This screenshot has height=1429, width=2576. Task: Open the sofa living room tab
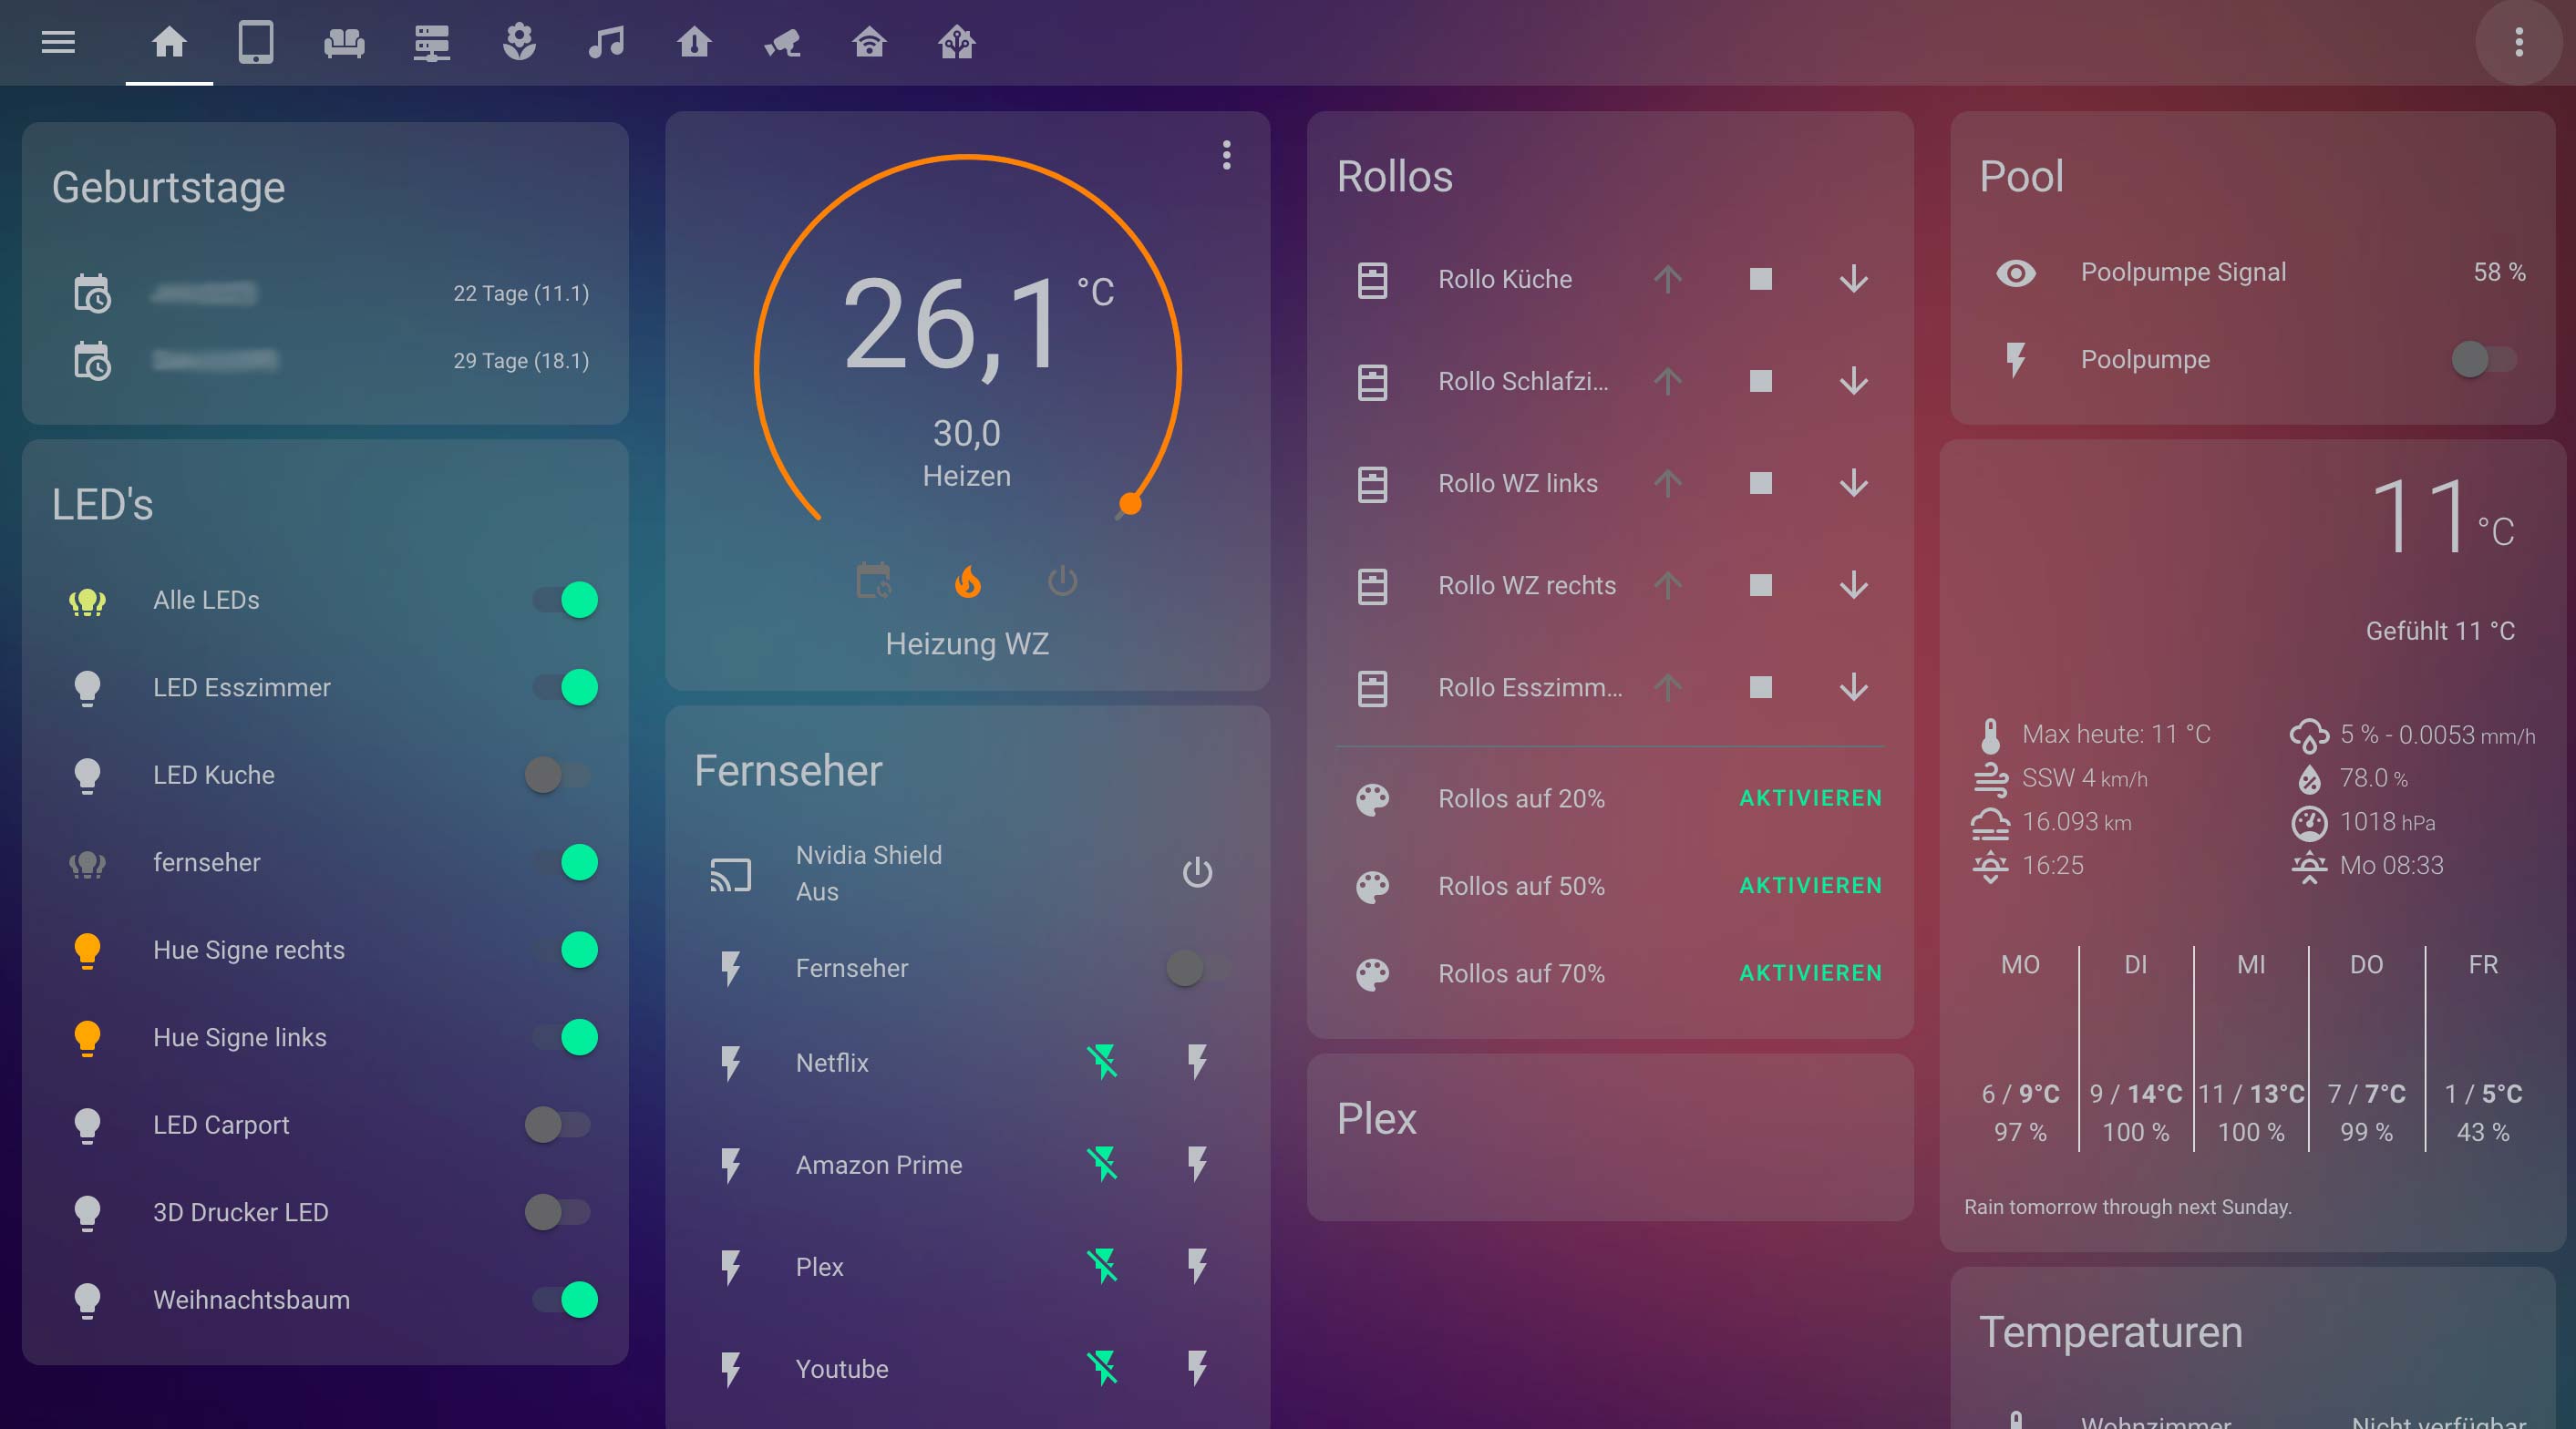[344, 42]
